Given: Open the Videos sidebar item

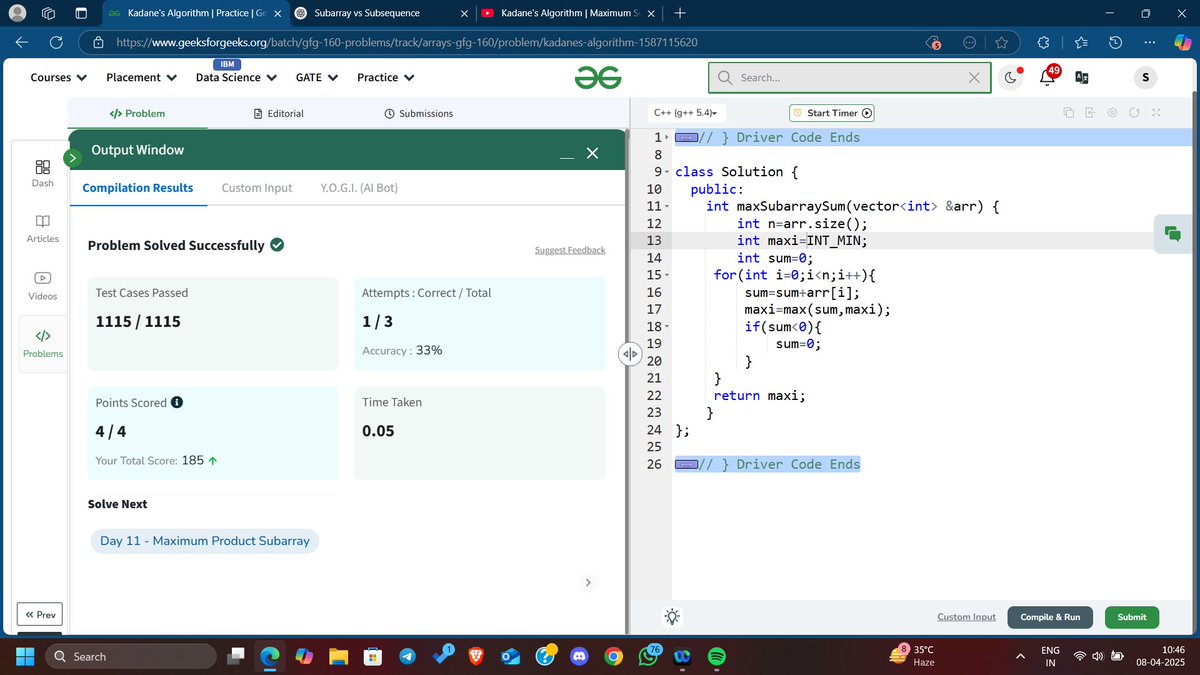Looking at the screenshot, I should click(x=42, y=285).
